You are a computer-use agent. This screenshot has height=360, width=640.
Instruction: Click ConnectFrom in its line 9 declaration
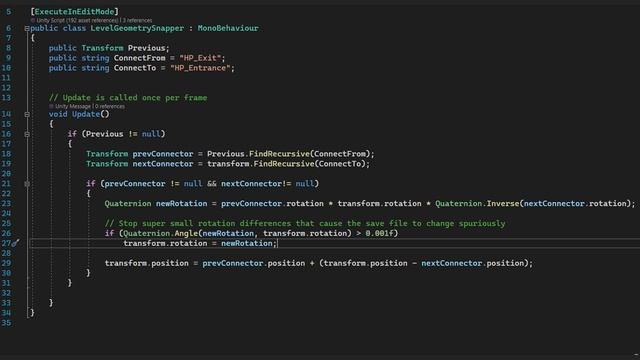click(140, 58)
